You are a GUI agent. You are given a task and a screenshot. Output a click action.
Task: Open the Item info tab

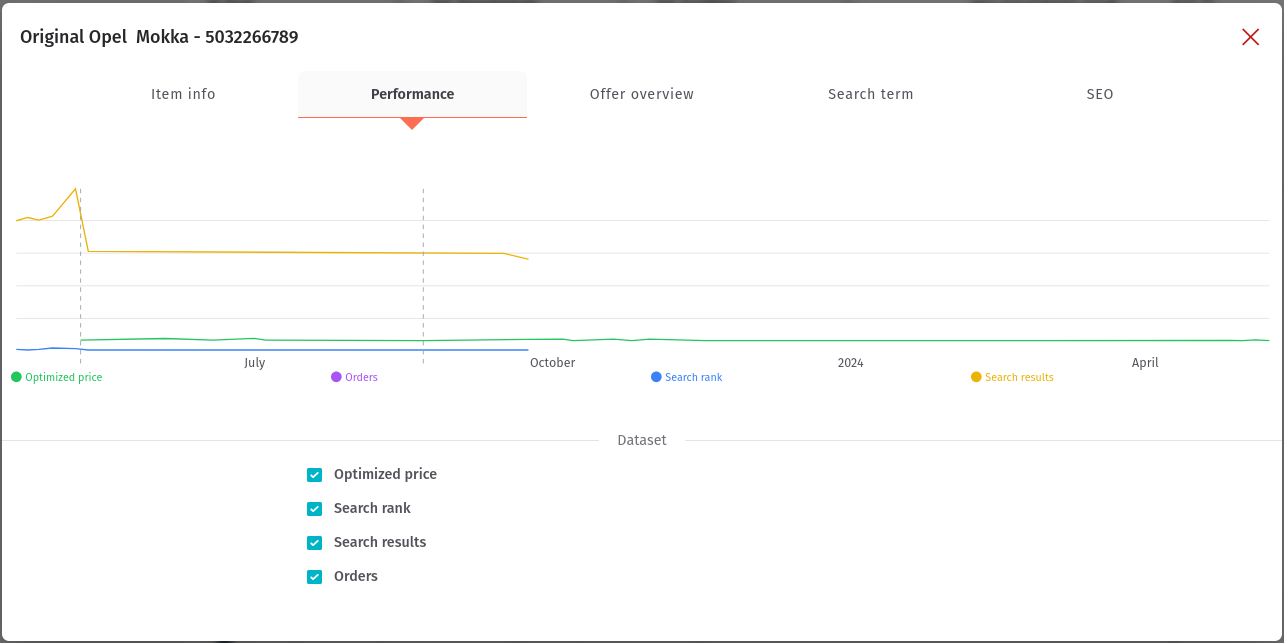click(x=183, y=94)
